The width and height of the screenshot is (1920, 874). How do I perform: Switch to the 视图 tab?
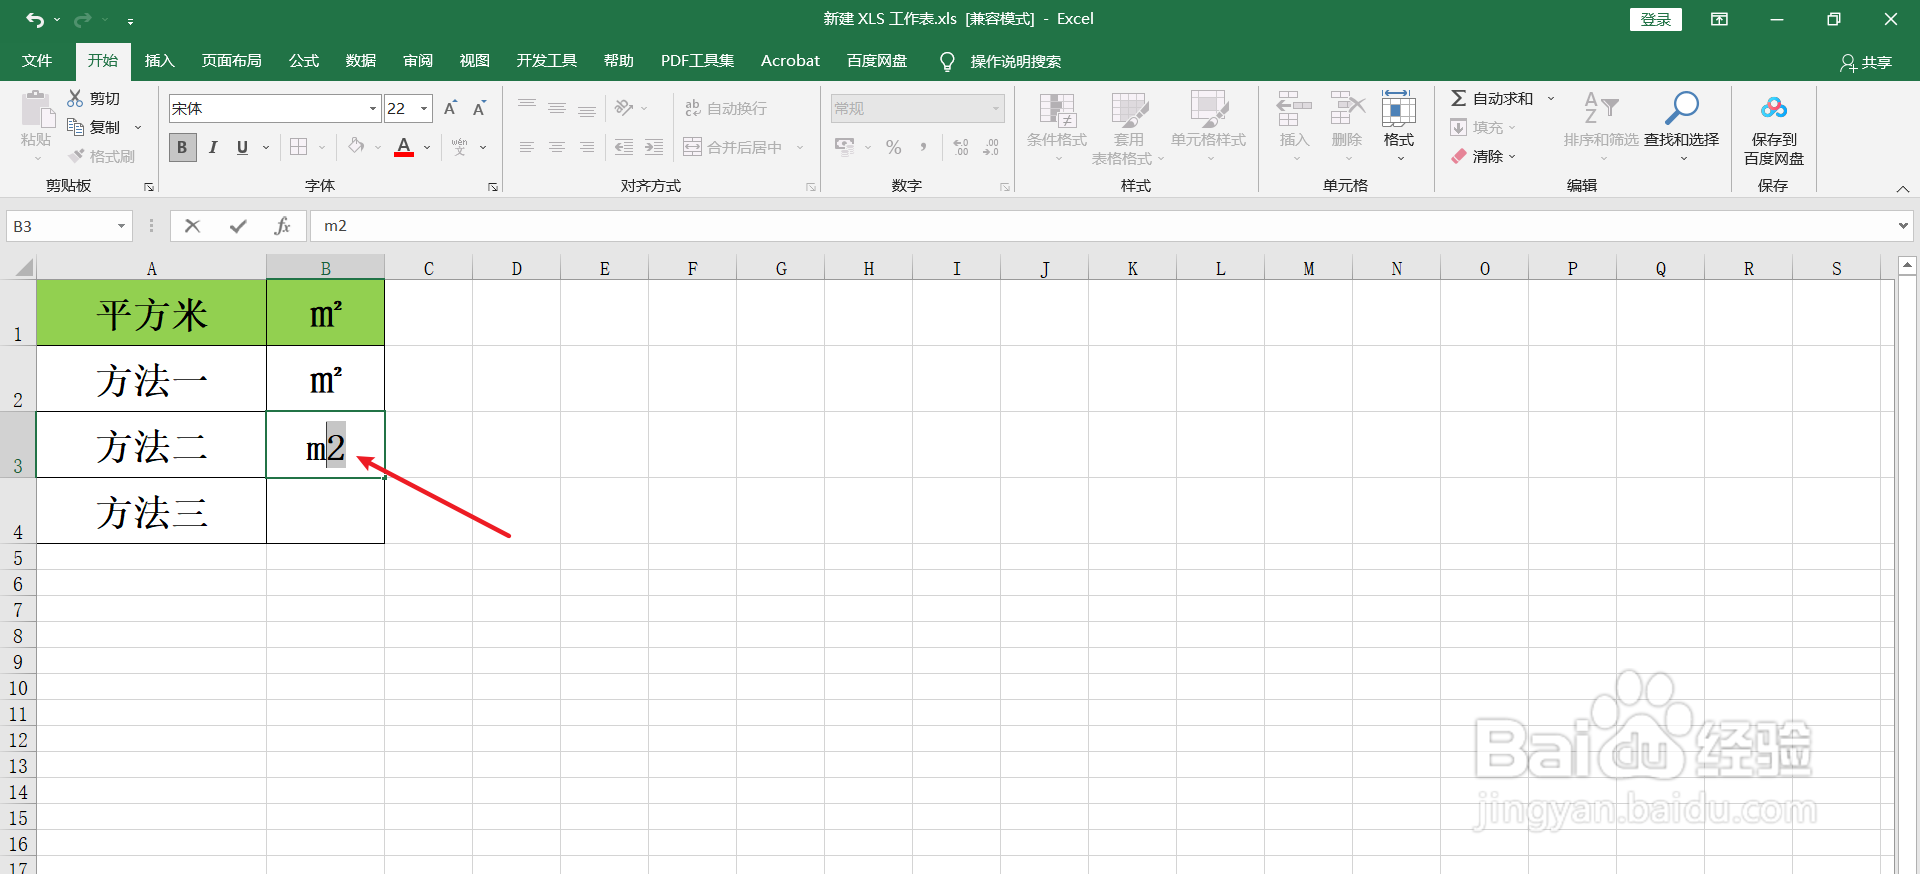pos(475,61)
